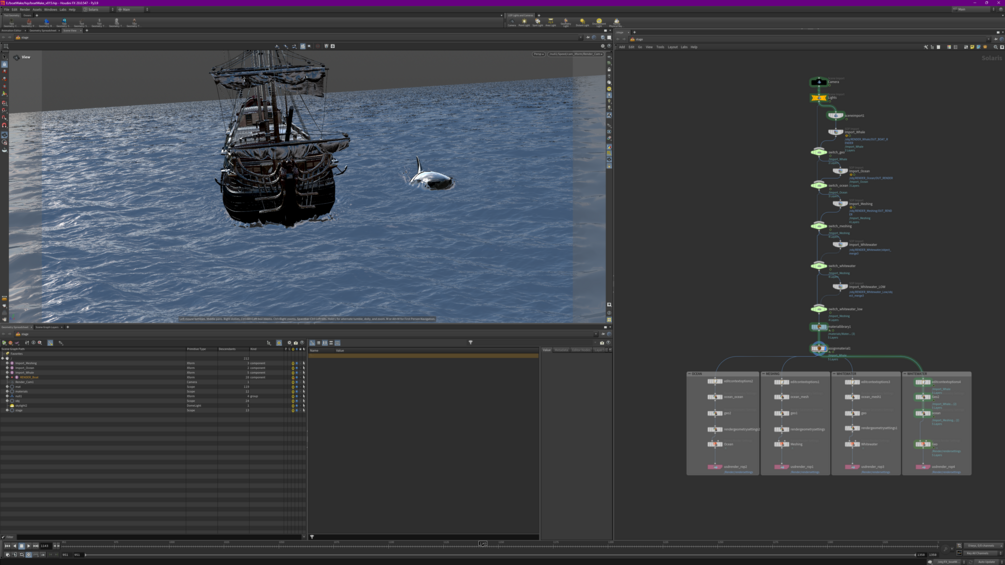The image size is (1005, 565).
Task: Click the skylight1 dome light icon in tree
Action: pos(12,405)
